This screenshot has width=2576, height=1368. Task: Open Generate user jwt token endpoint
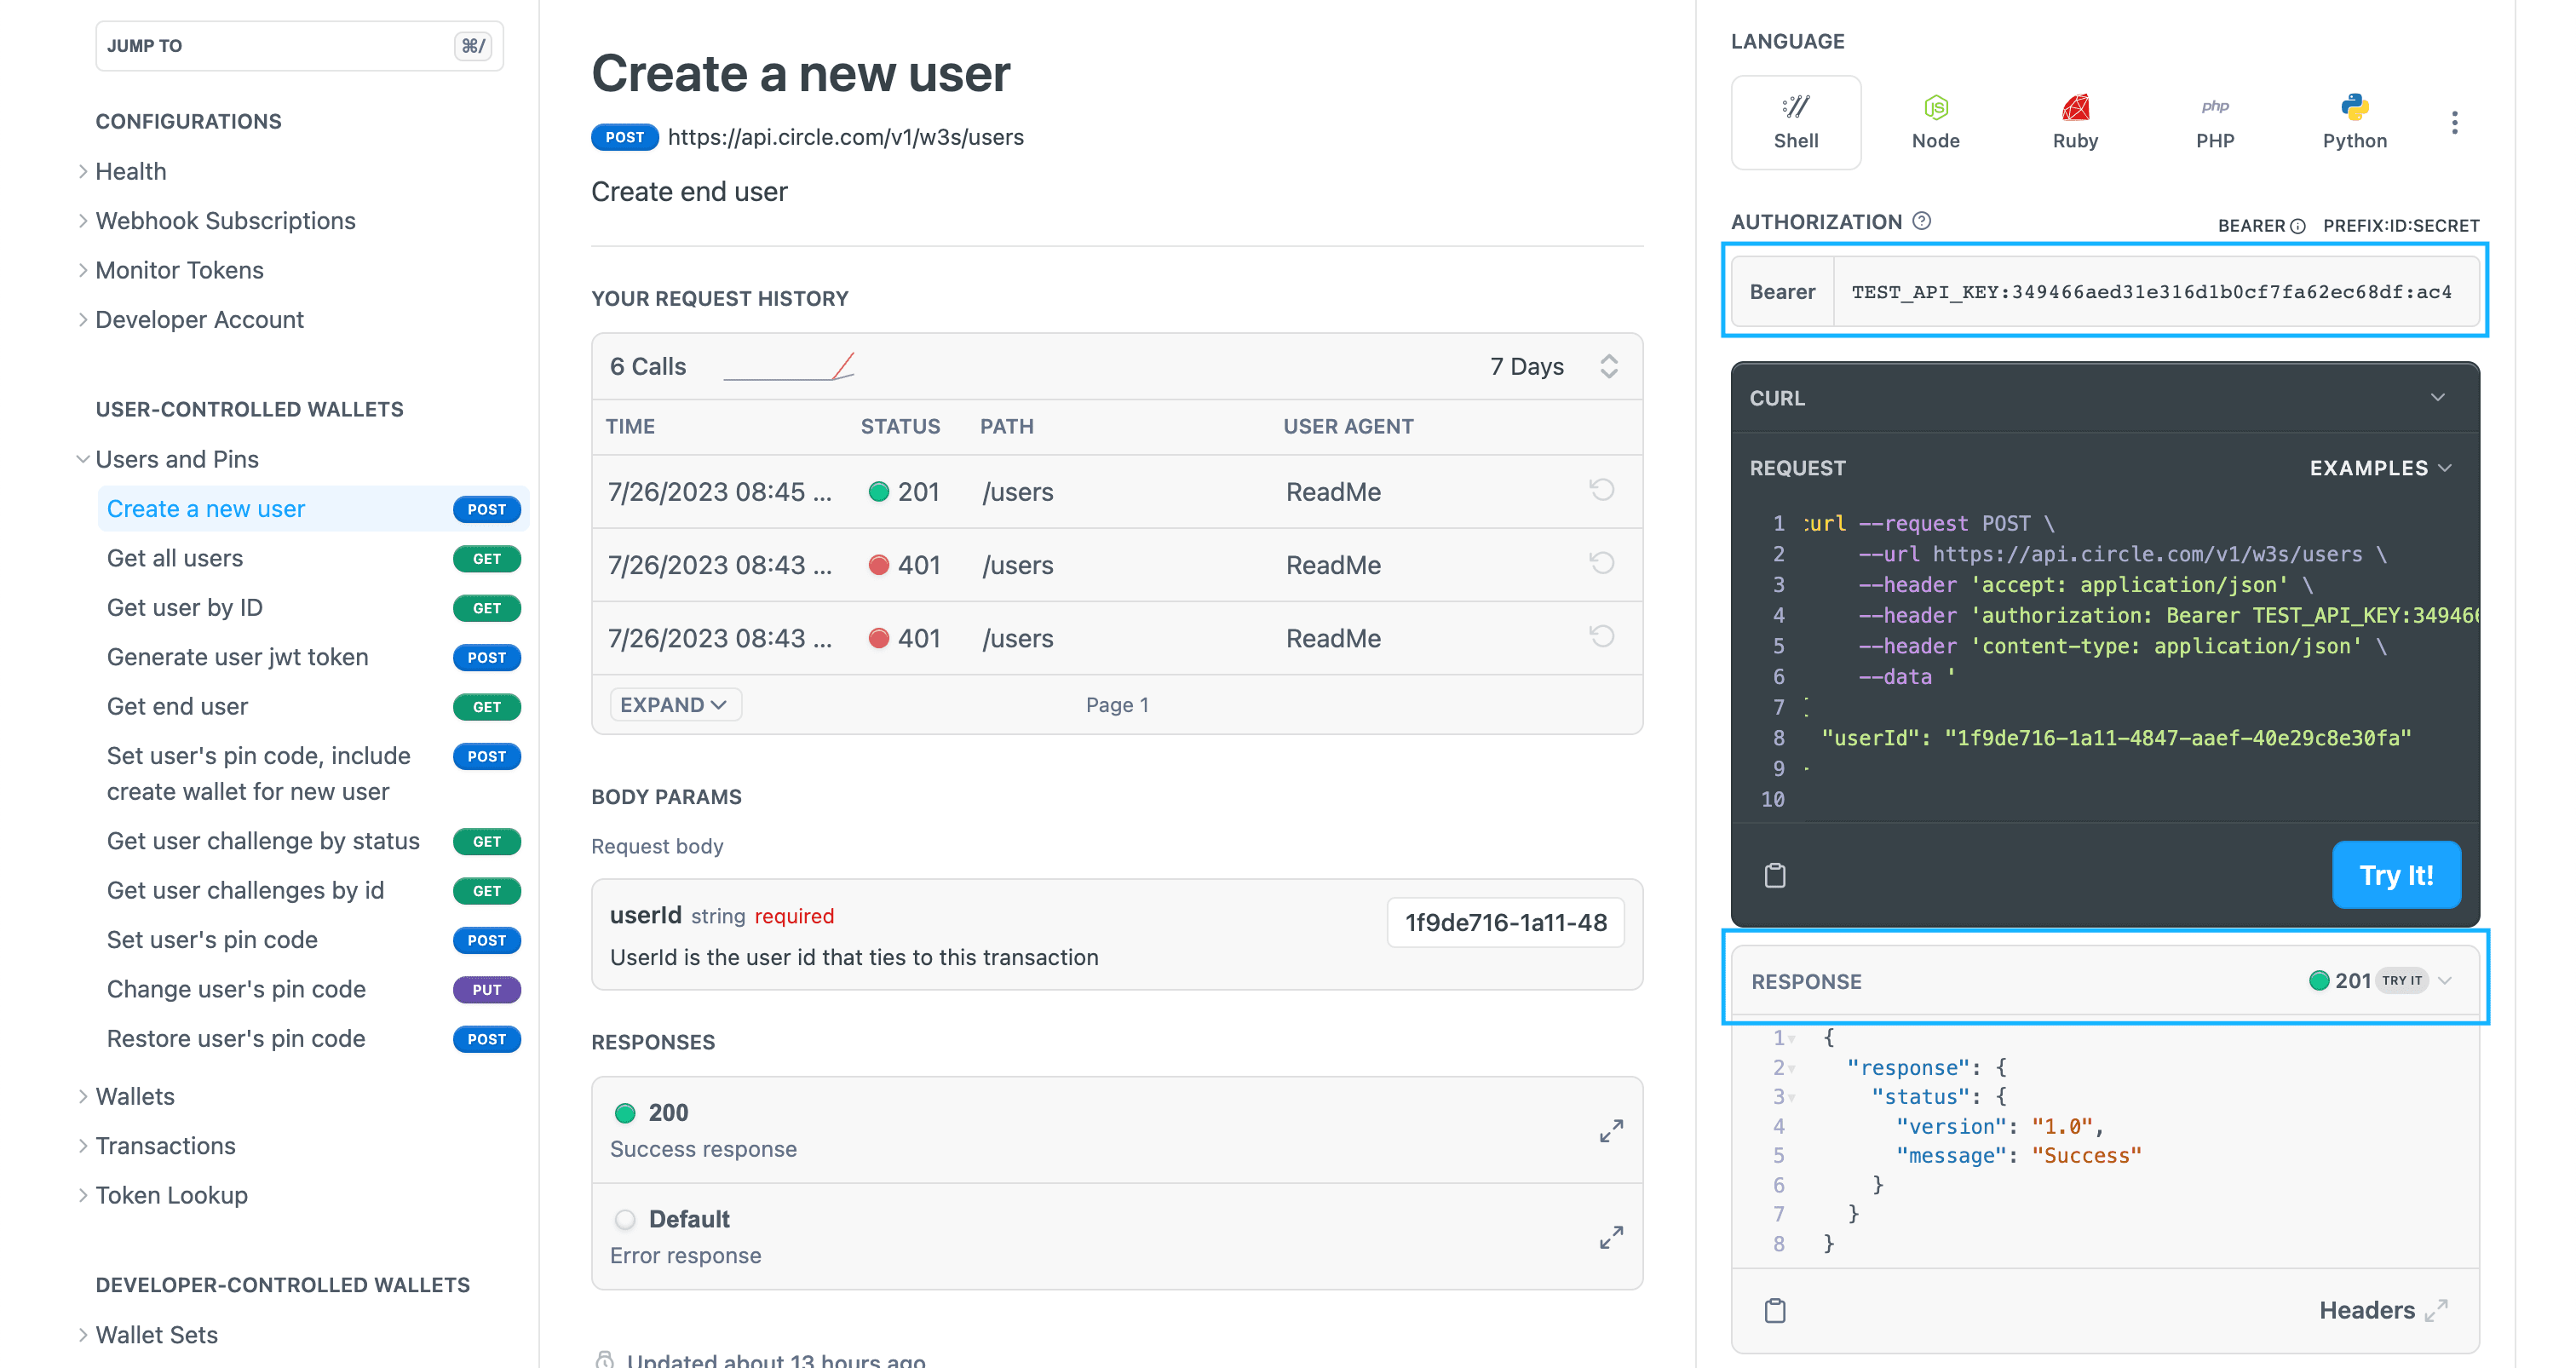click(x=314, y=657)
